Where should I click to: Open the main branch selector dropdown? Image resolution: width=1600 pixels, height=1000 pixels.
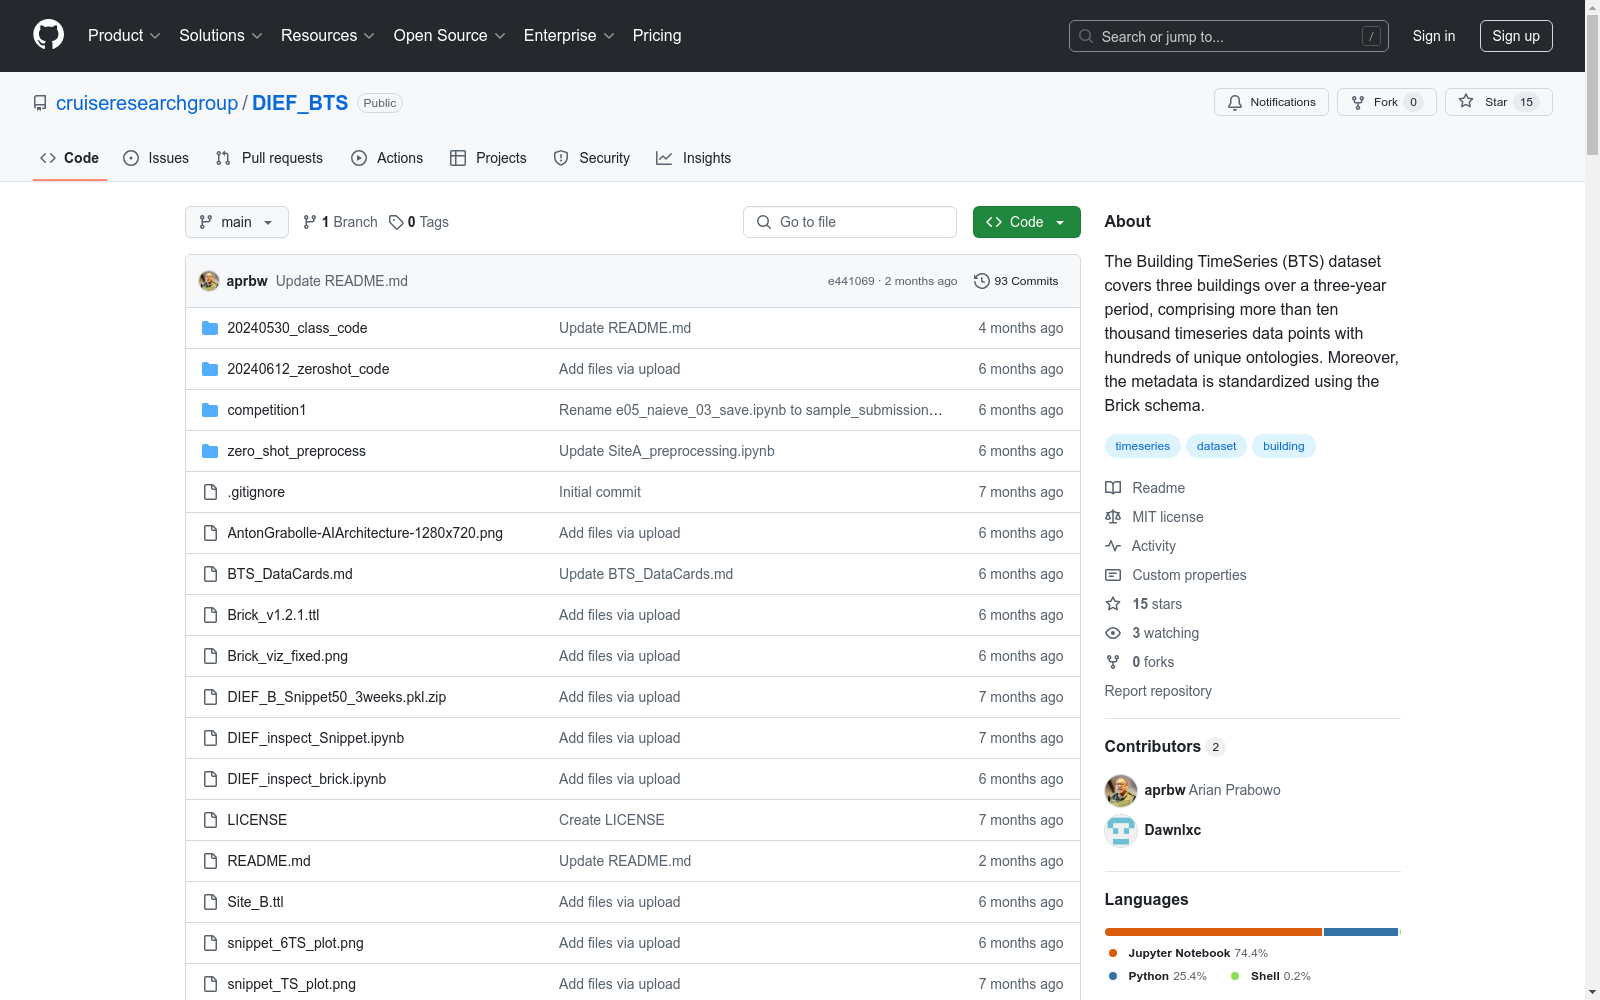click(237, 222)
